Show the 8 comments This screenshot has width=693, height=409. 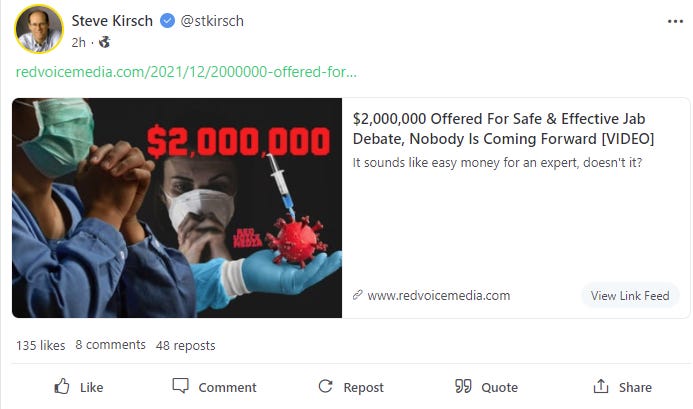[x=110, y=345]
